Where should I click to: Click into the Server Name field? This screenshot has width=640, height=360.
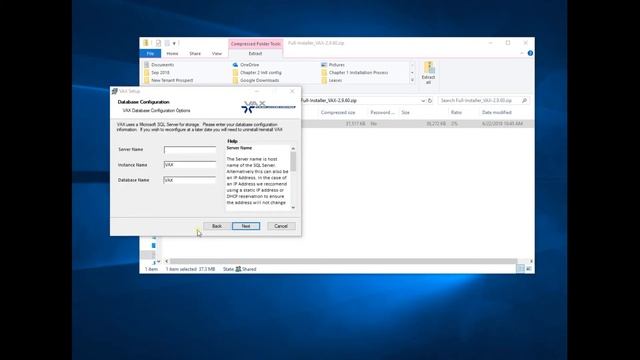click(x=190, y=150)
